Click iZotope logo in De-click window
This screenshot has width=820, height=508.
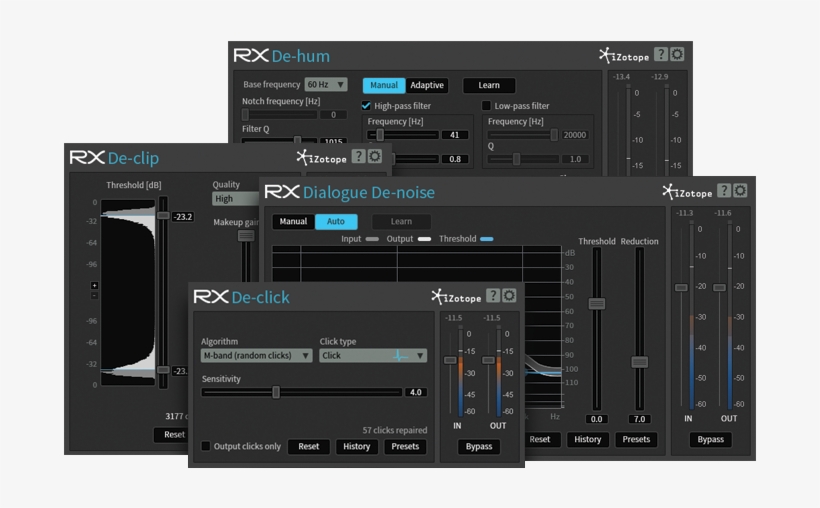[456, 297]
